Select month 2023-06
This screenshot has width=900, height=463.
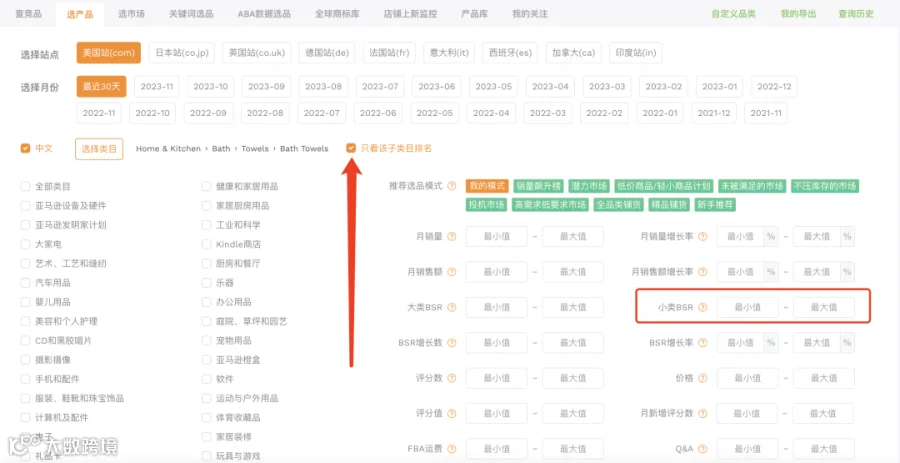437,87
